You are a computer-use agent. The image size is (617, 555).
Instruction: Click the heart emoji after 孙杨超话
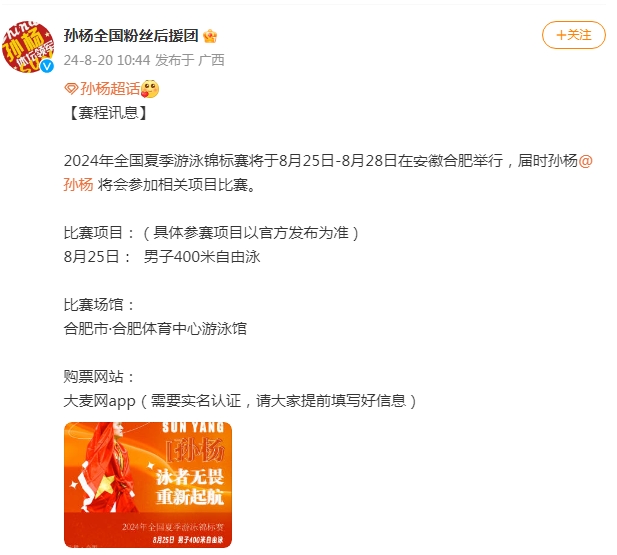[x=150, y=89]
